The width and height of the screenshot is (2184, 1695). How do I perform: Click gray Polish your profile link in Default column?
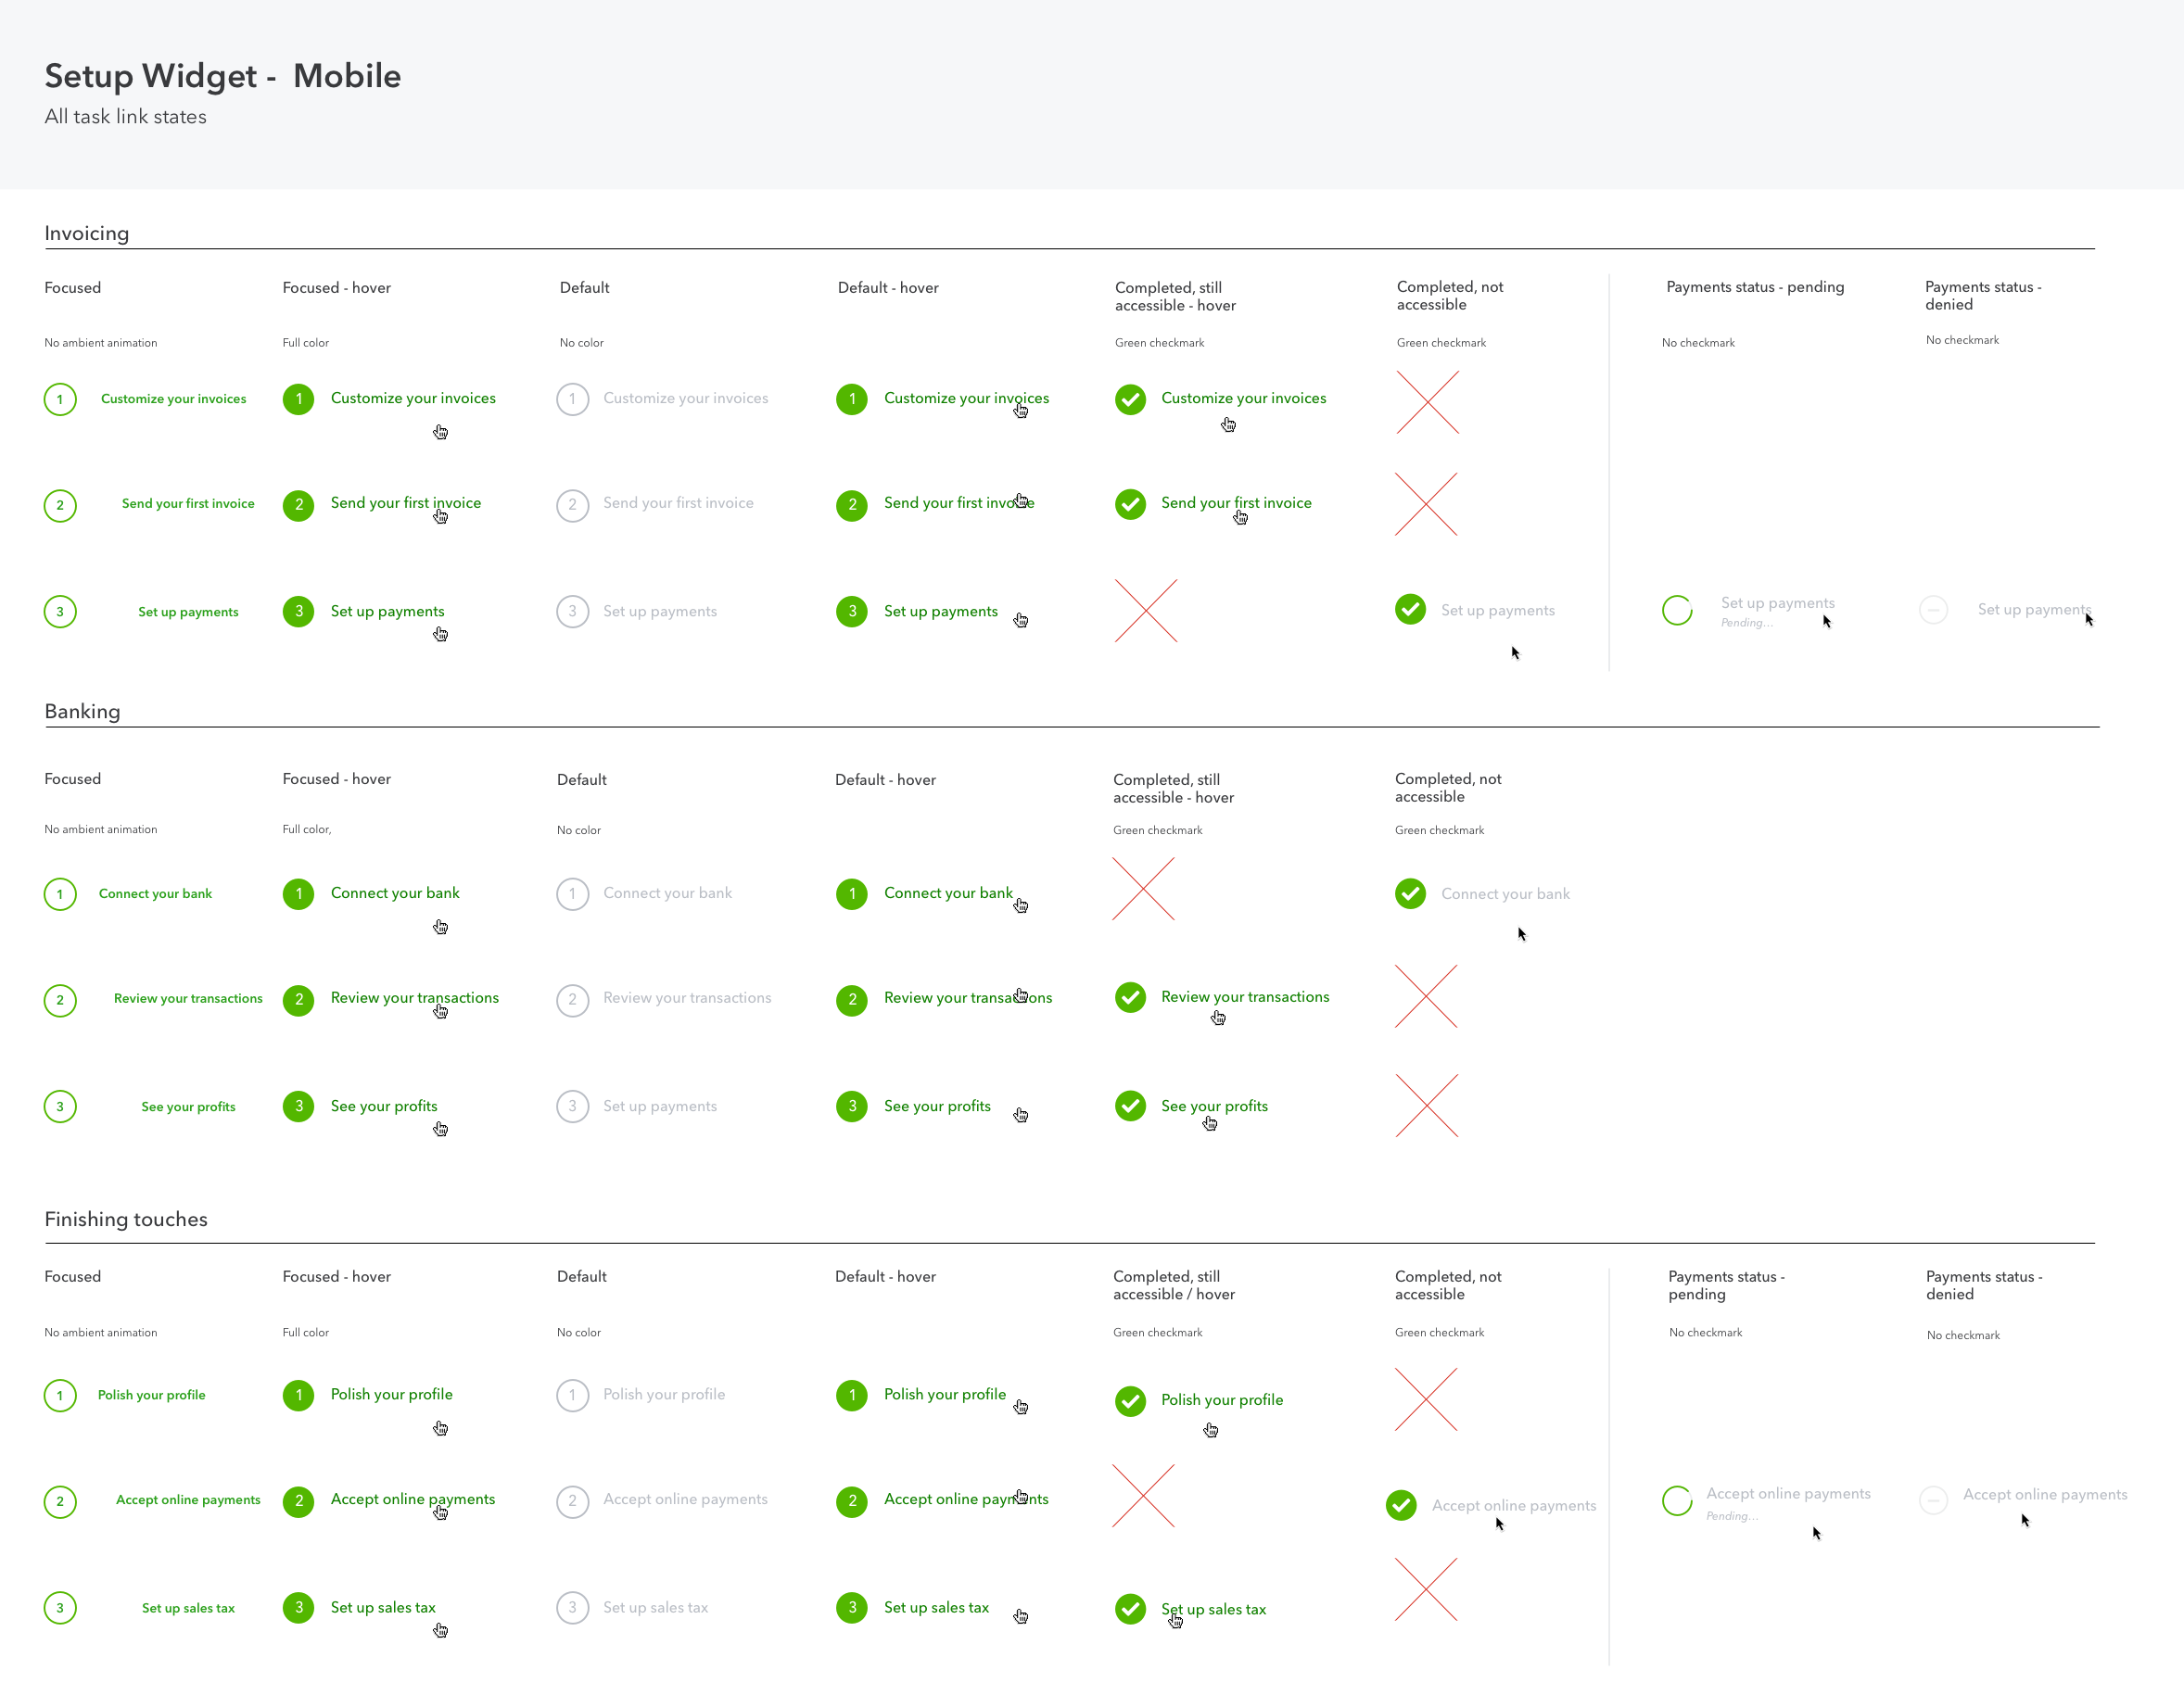pyautogui.click(x=664, y=1394)
